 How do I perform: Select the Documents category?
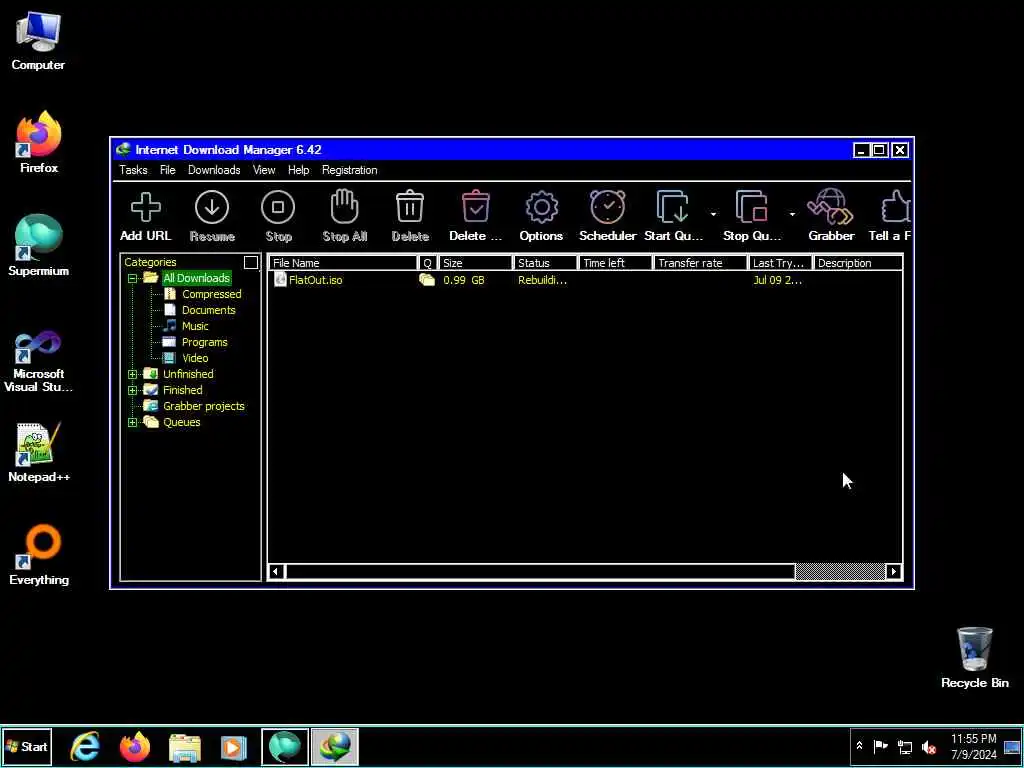coord(208,310)
